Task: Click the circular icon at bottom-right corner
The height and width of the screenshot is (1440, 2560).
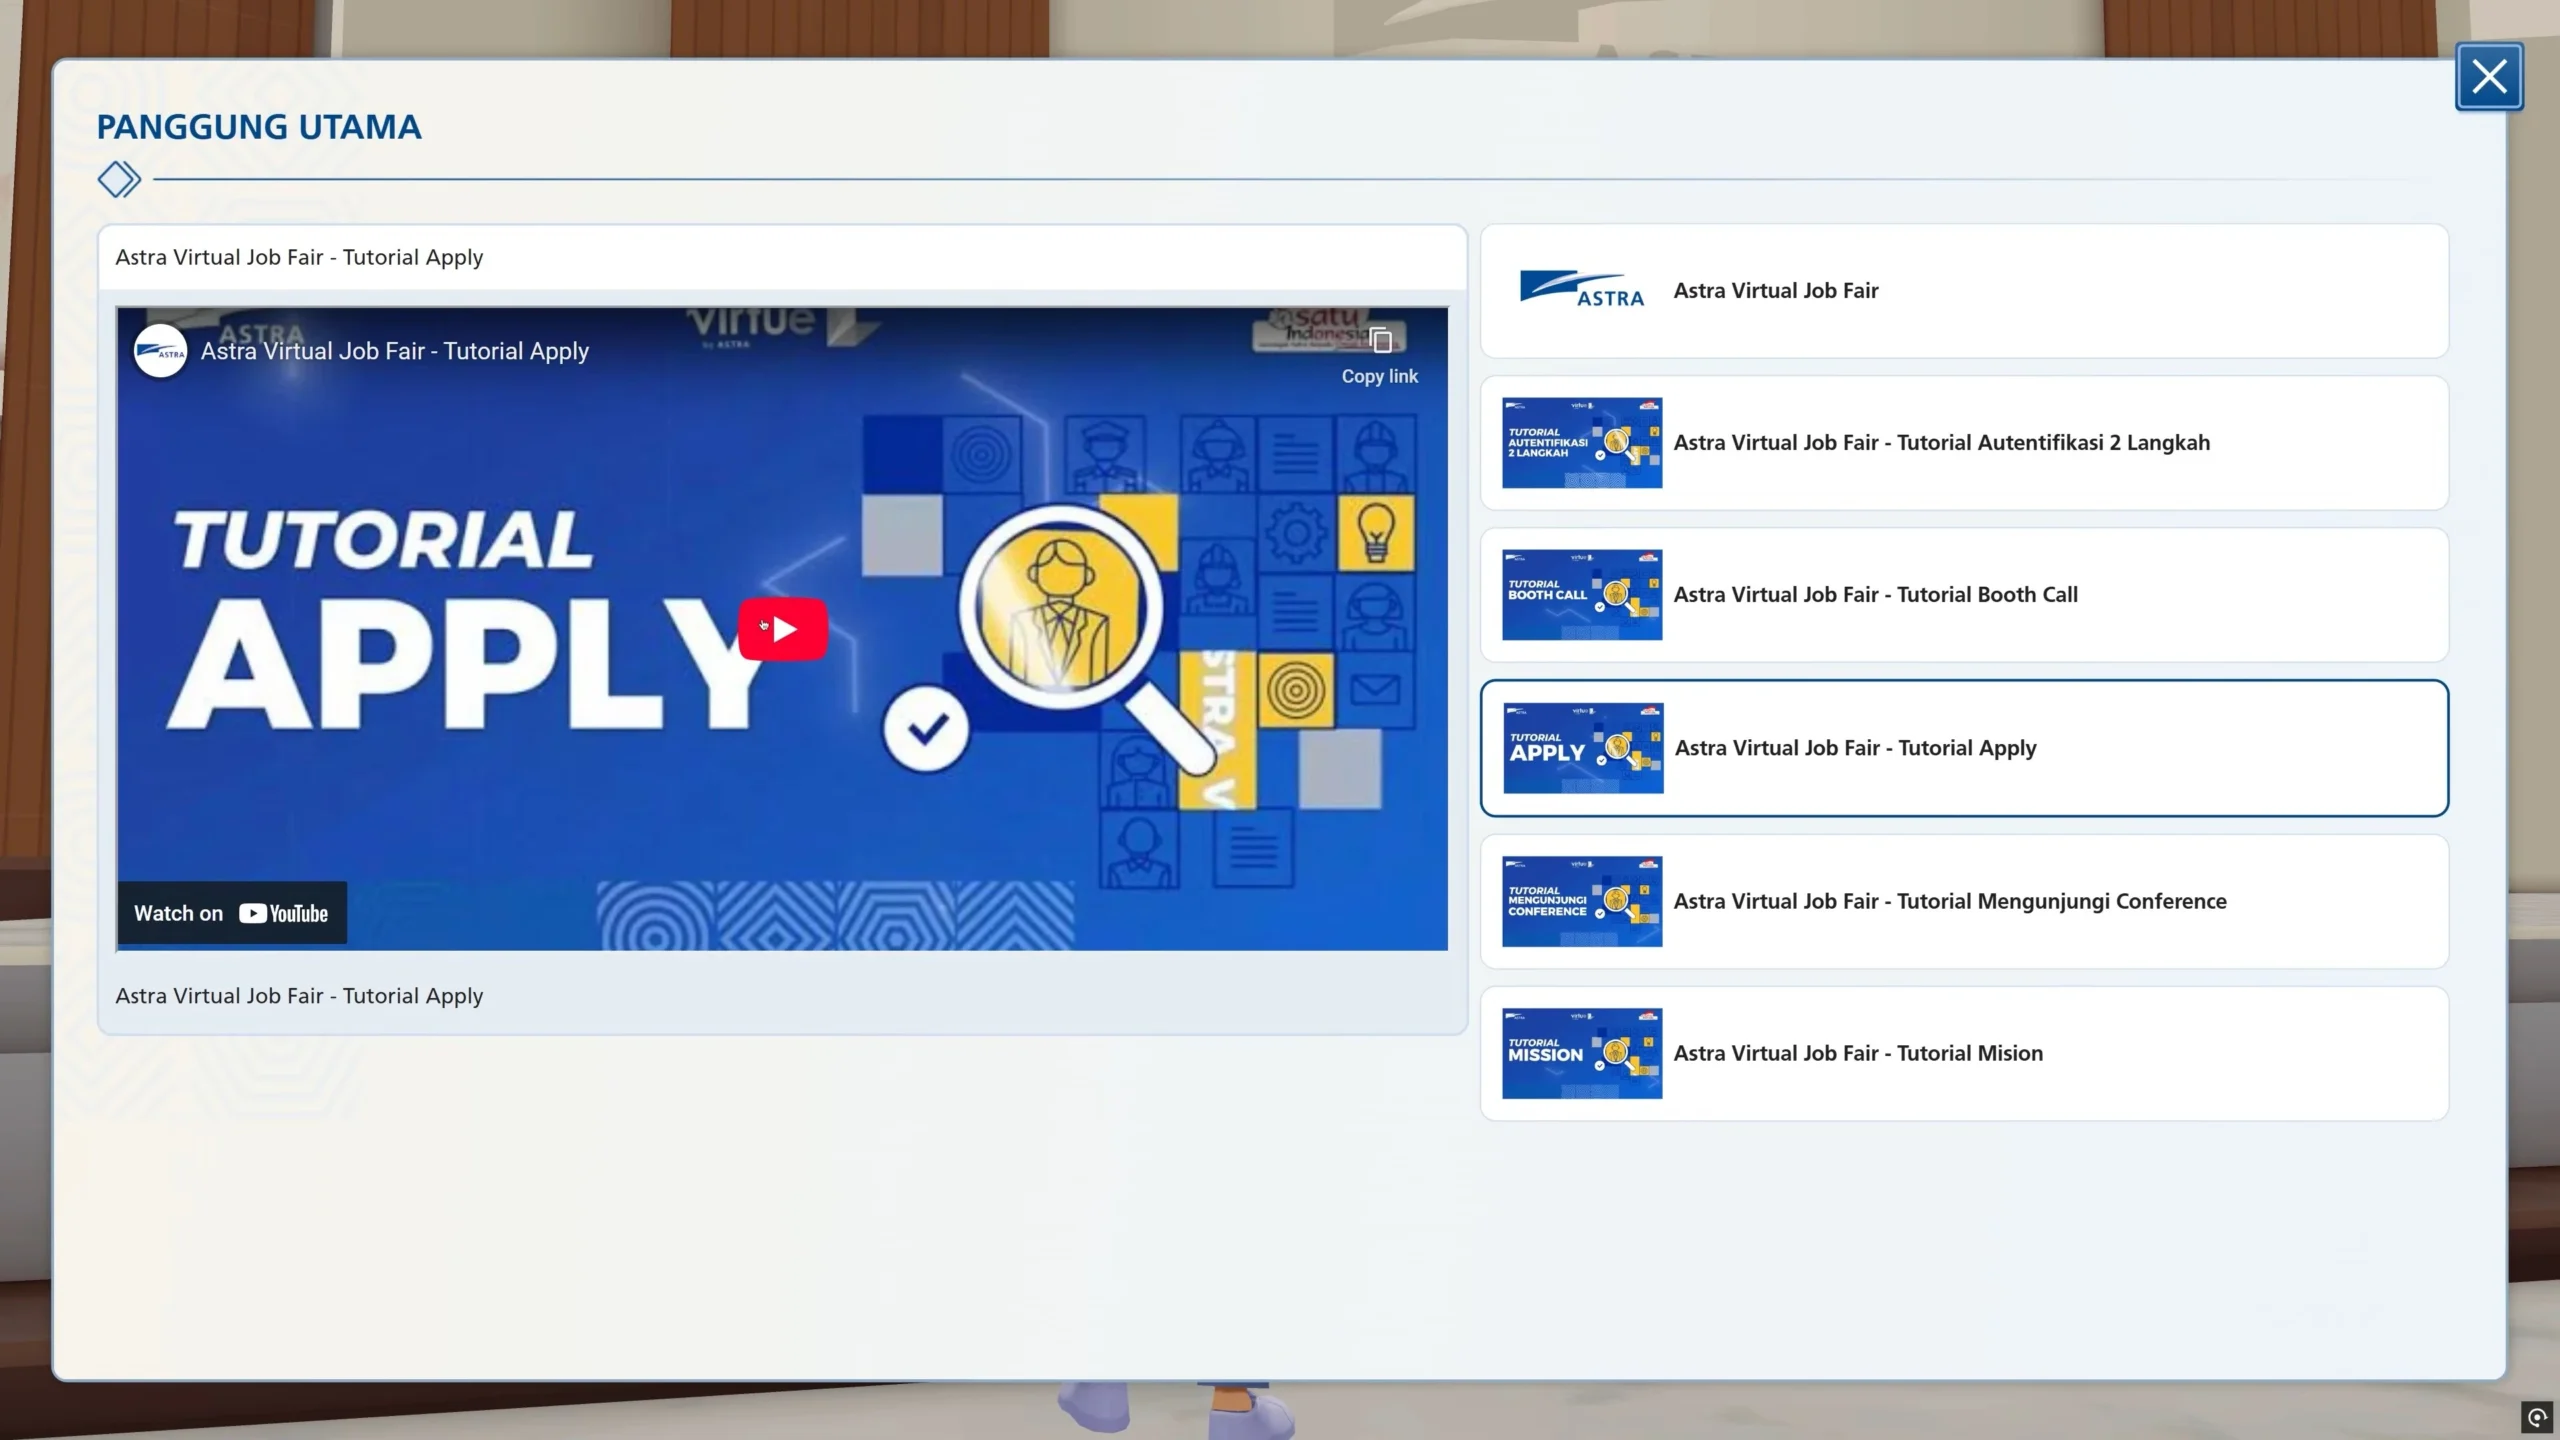Action: pos(2537,1417)
